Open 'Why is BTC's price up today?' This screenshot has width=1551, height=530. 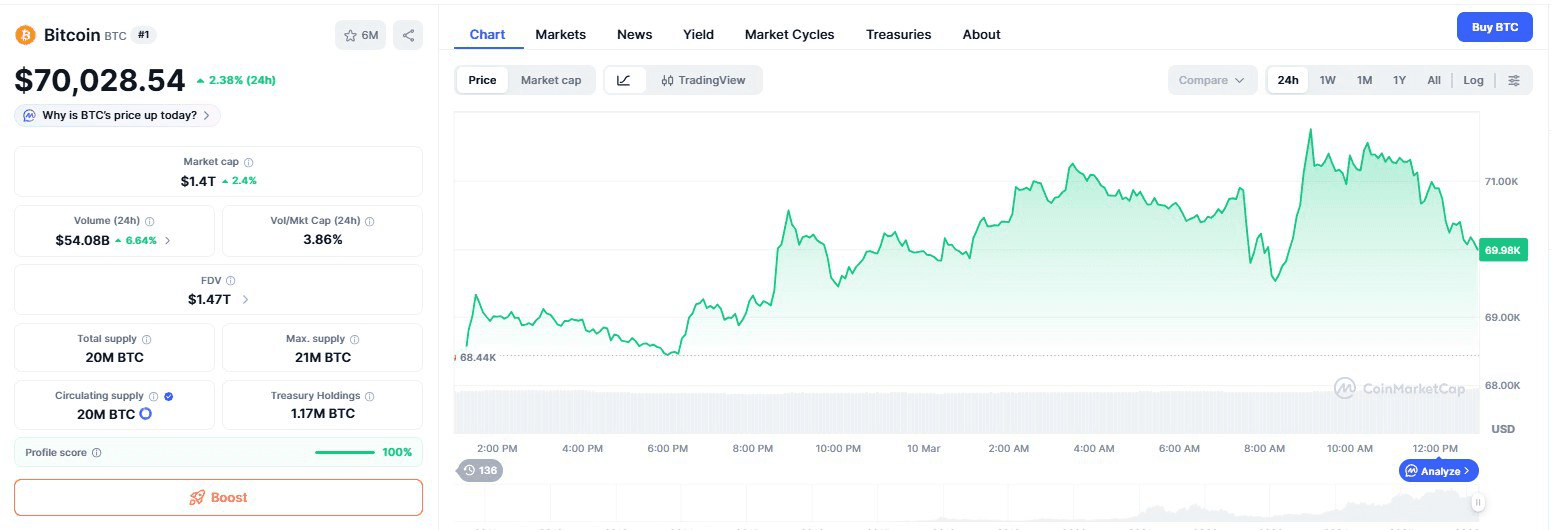click(118, 115)
